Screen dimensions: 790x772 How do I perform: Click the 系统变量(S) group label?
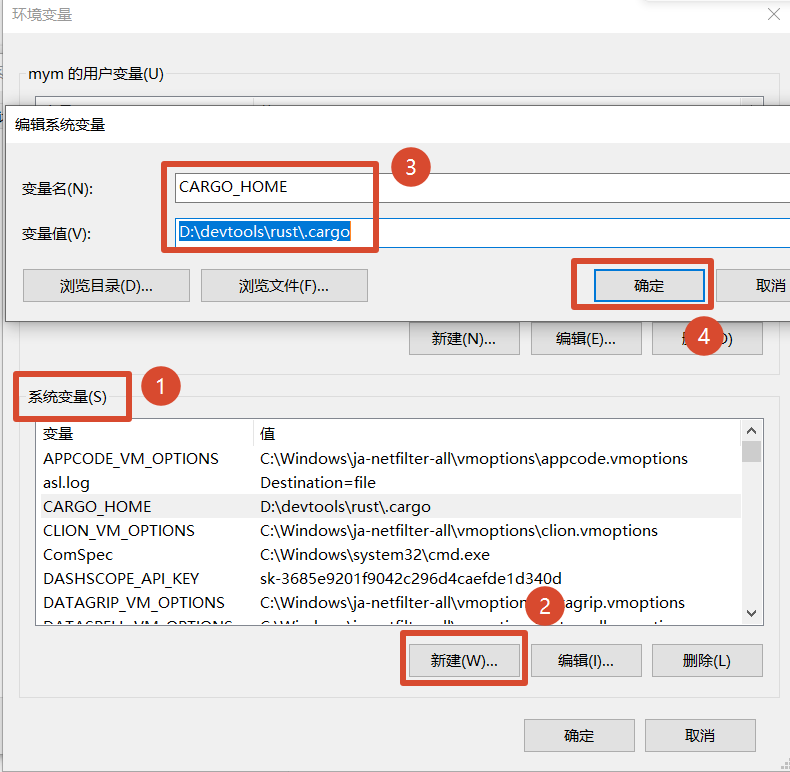(67, 397)
